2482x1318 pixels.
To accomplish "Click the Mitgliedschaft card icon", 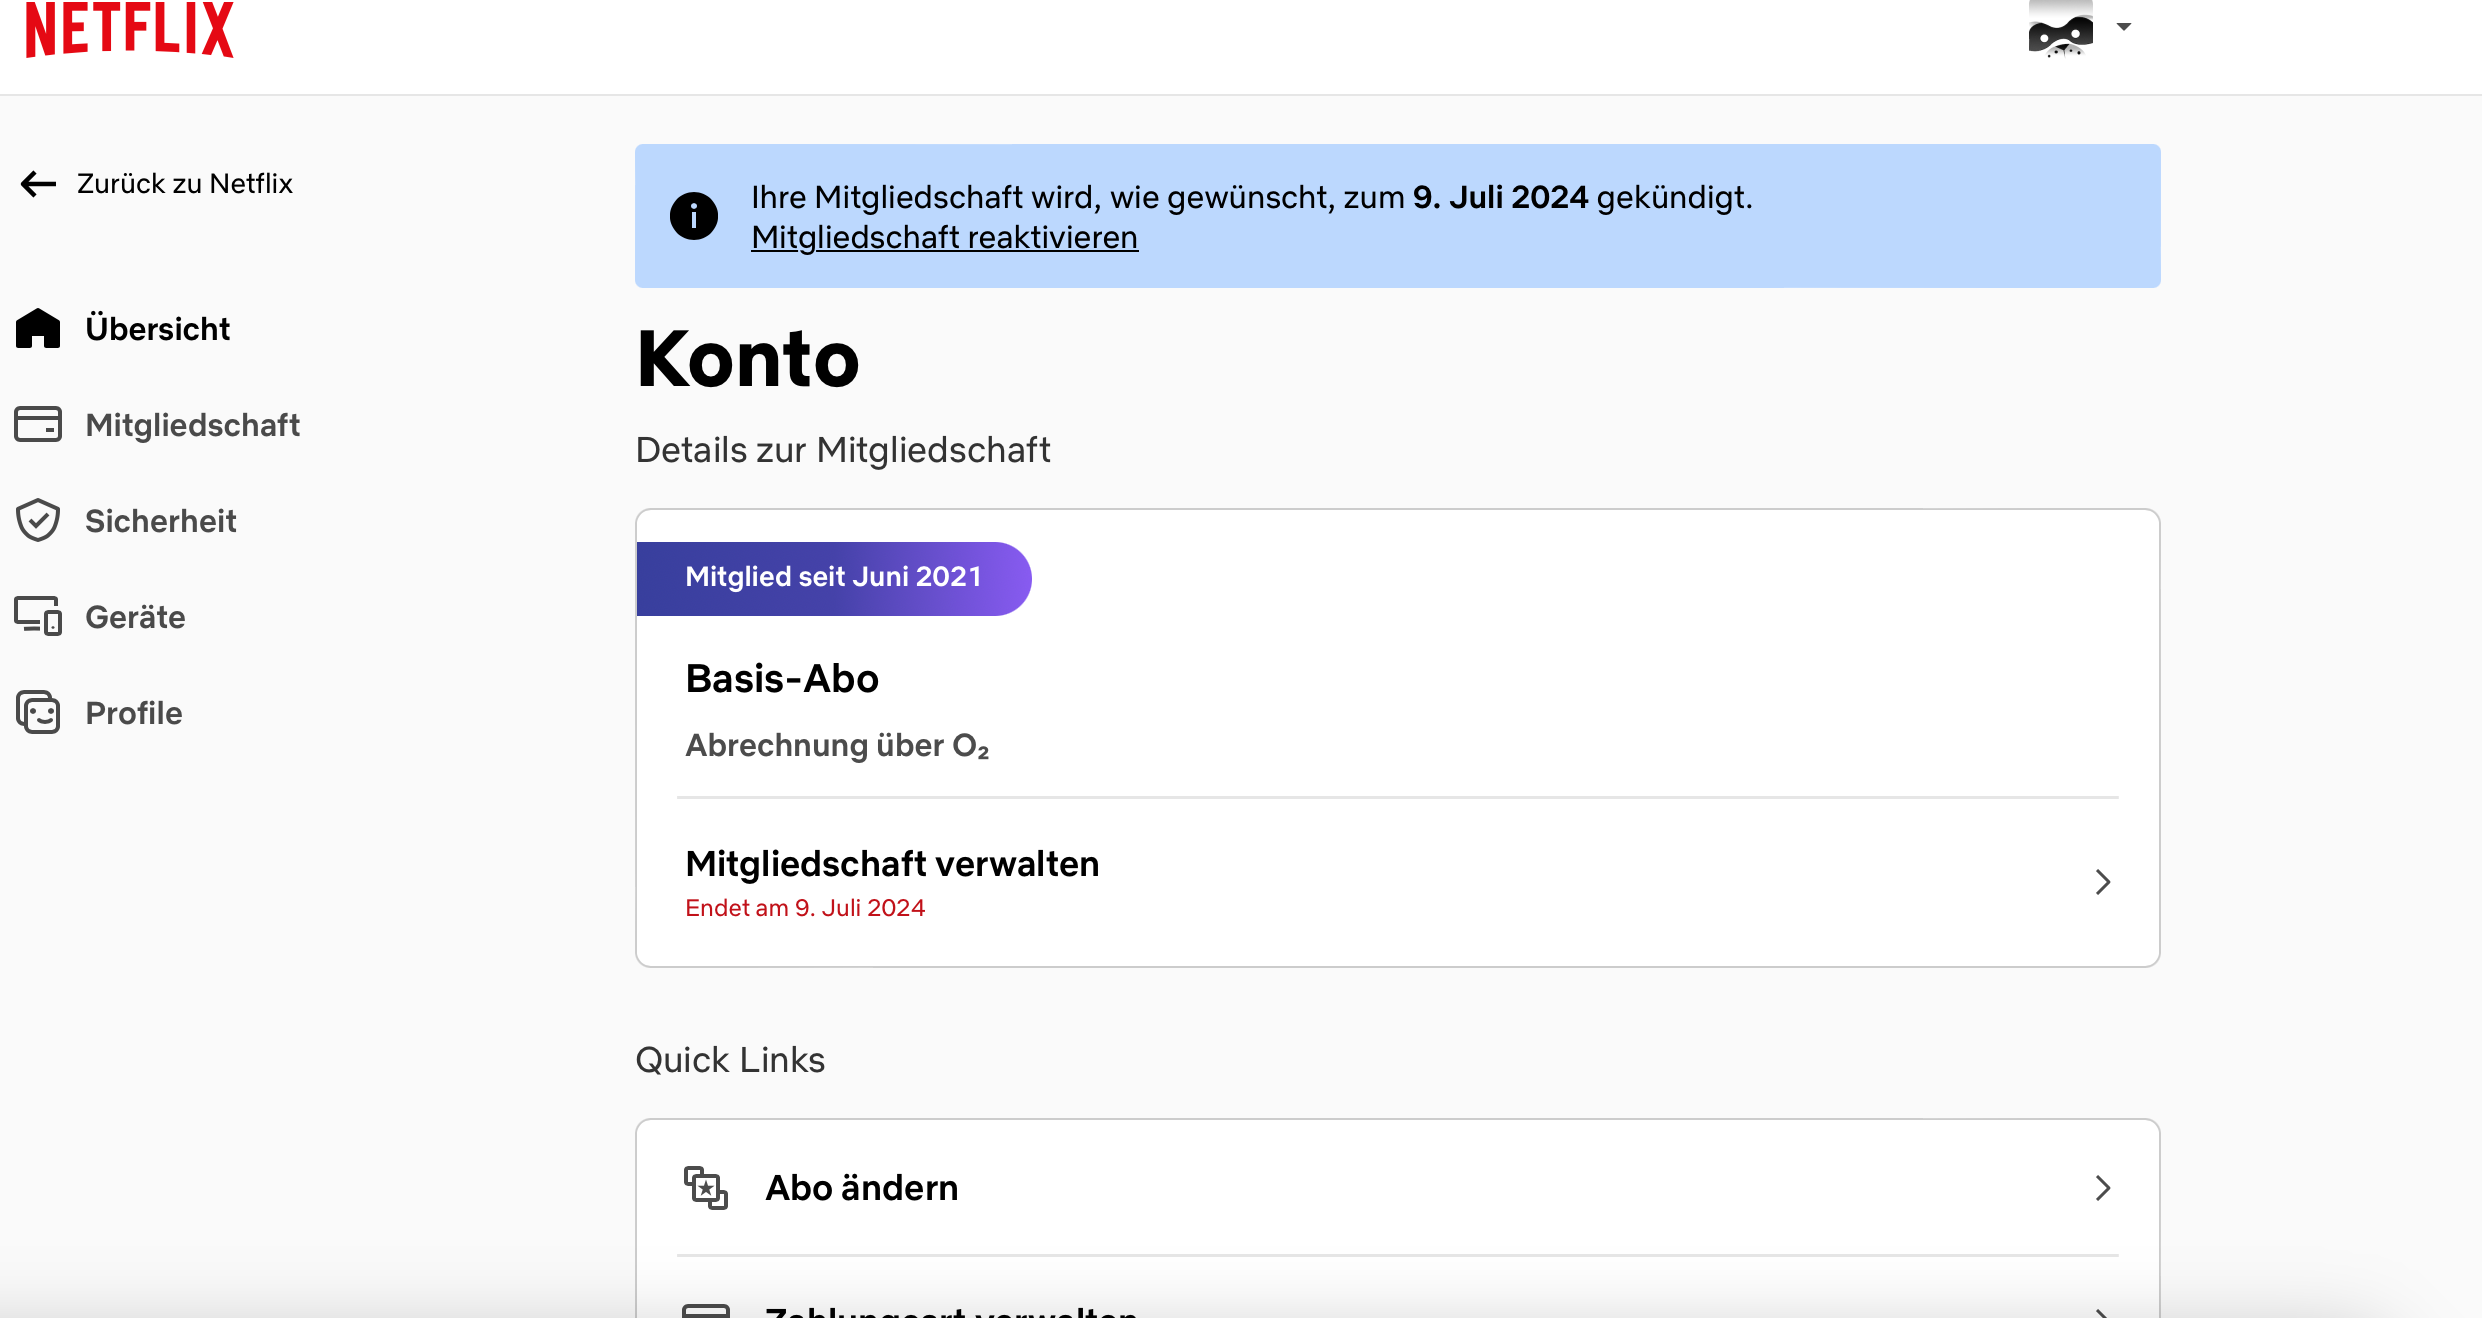I will (38, 424).
